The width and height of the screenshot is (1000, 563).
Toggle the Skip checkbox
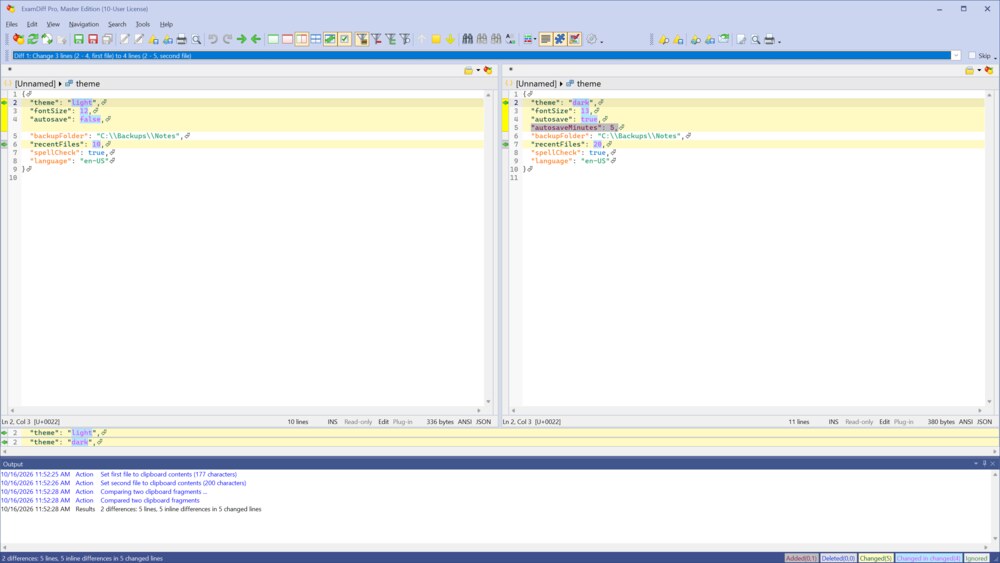[x=972, y=55]
